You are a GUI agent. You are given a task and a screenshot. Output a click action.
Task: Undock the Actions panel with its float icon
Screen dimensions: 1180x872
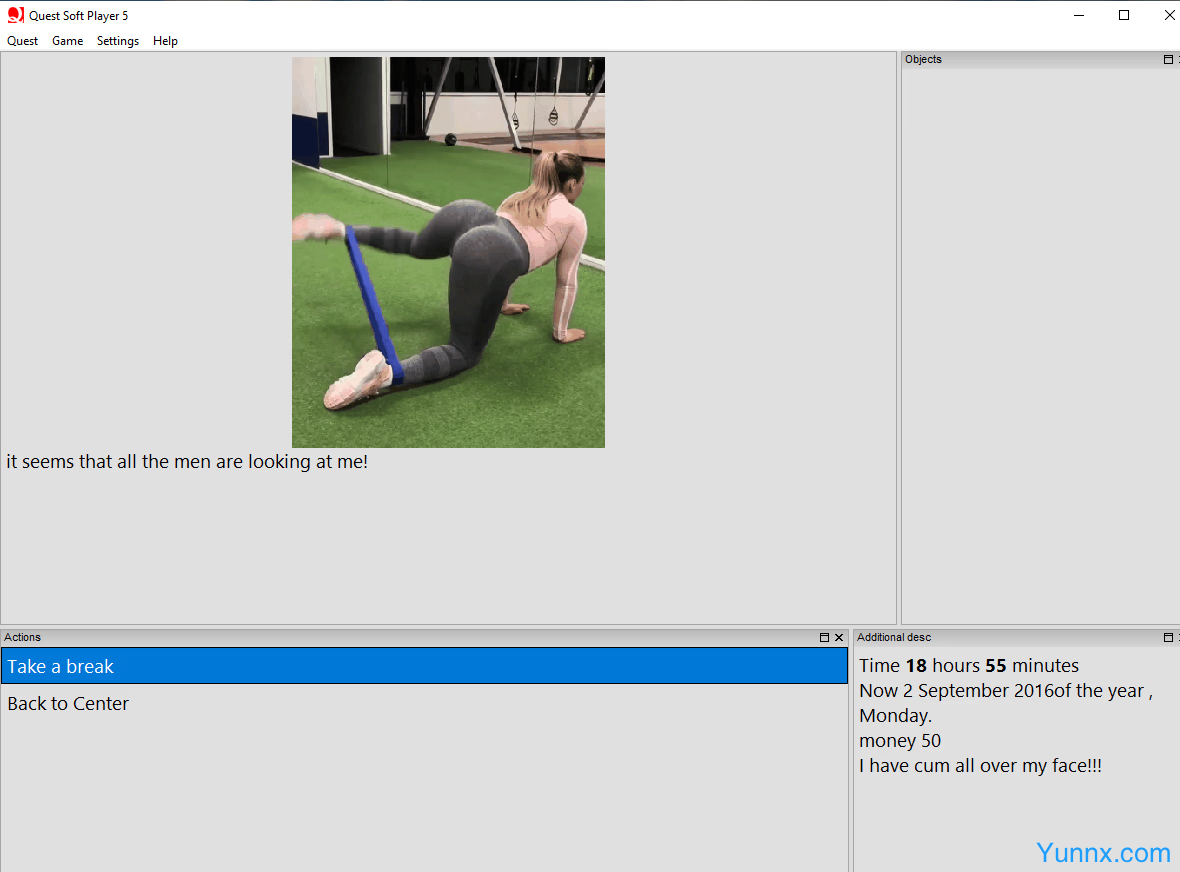click(x=824, y=638)
